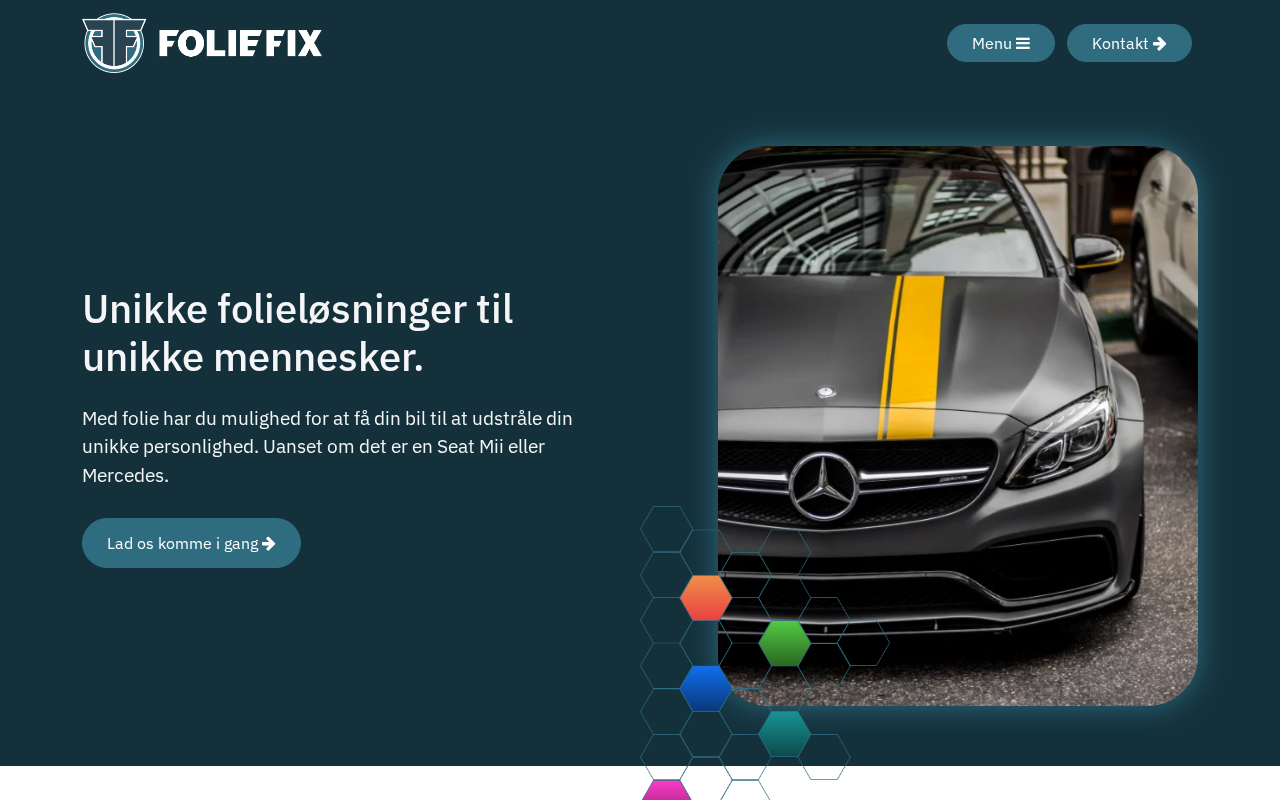The image size is (1280, 800).
Task: Select the green hexagon
Action: point(785,643)
